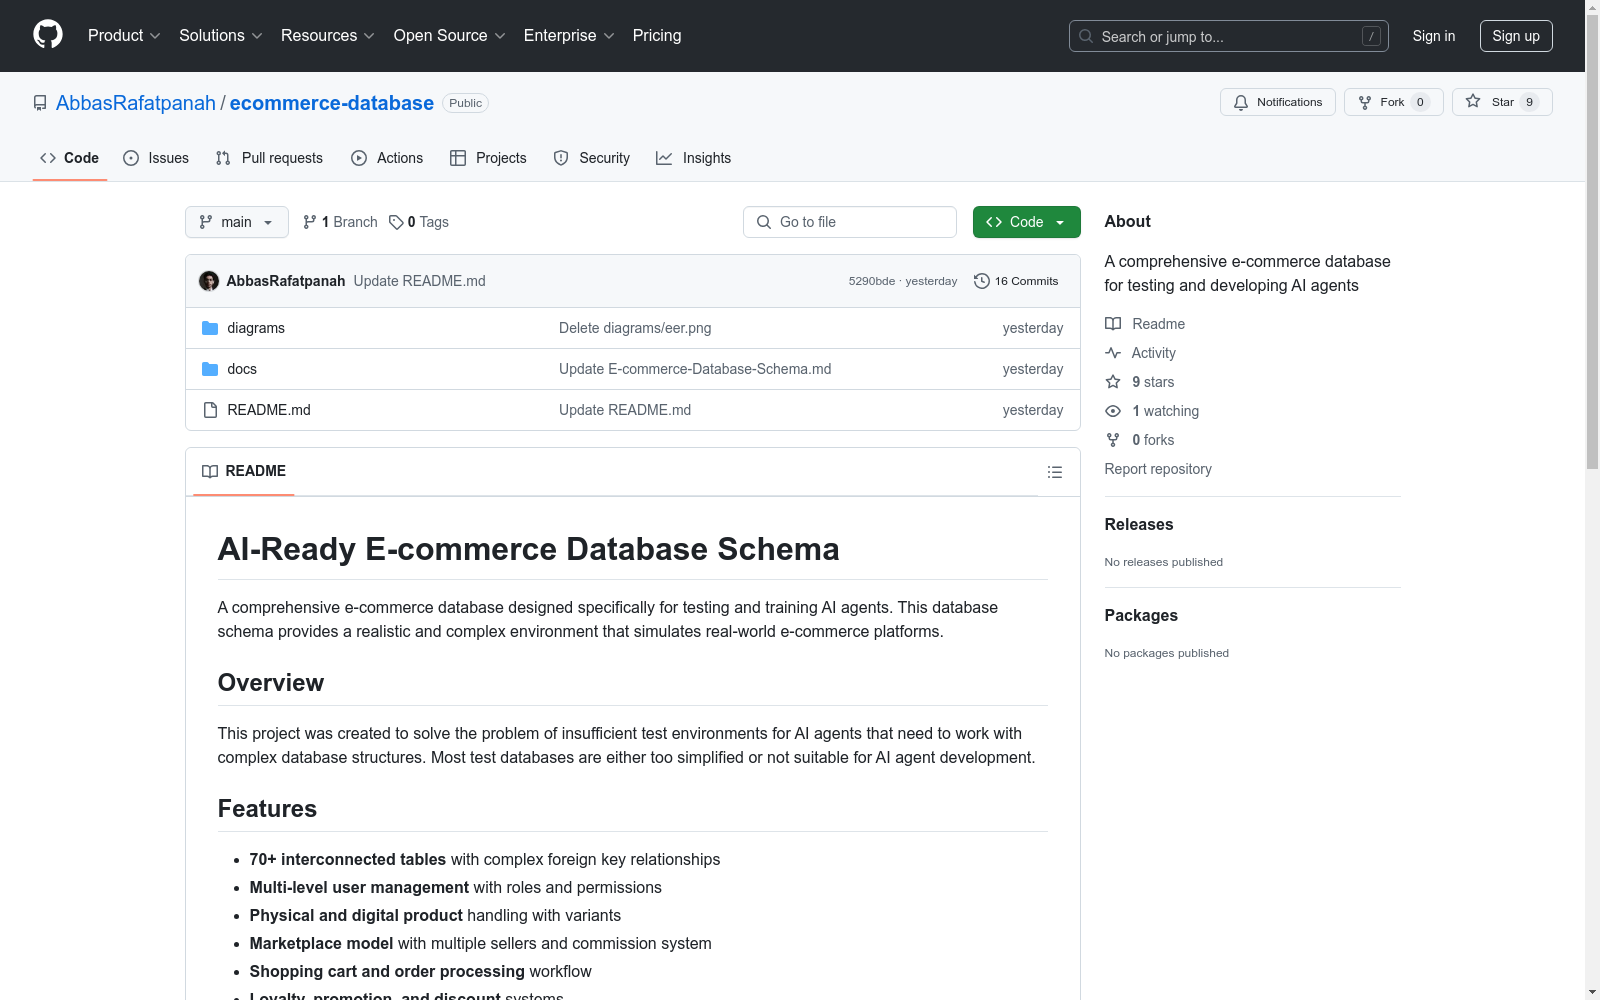Click the Search or jump to field
This screenshot has width=1600, height=1000.
[1229, 36]
